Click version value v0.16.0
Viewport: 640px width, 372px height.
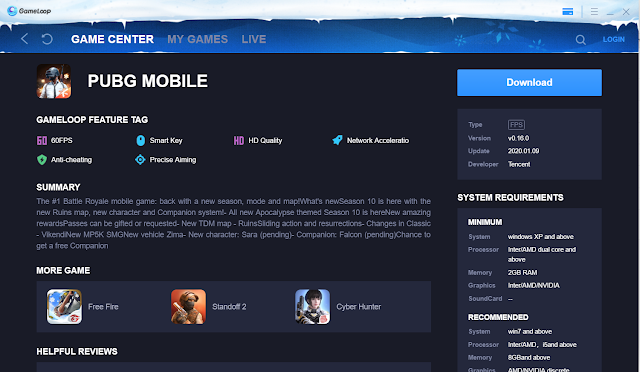click(x=518, y=138)
